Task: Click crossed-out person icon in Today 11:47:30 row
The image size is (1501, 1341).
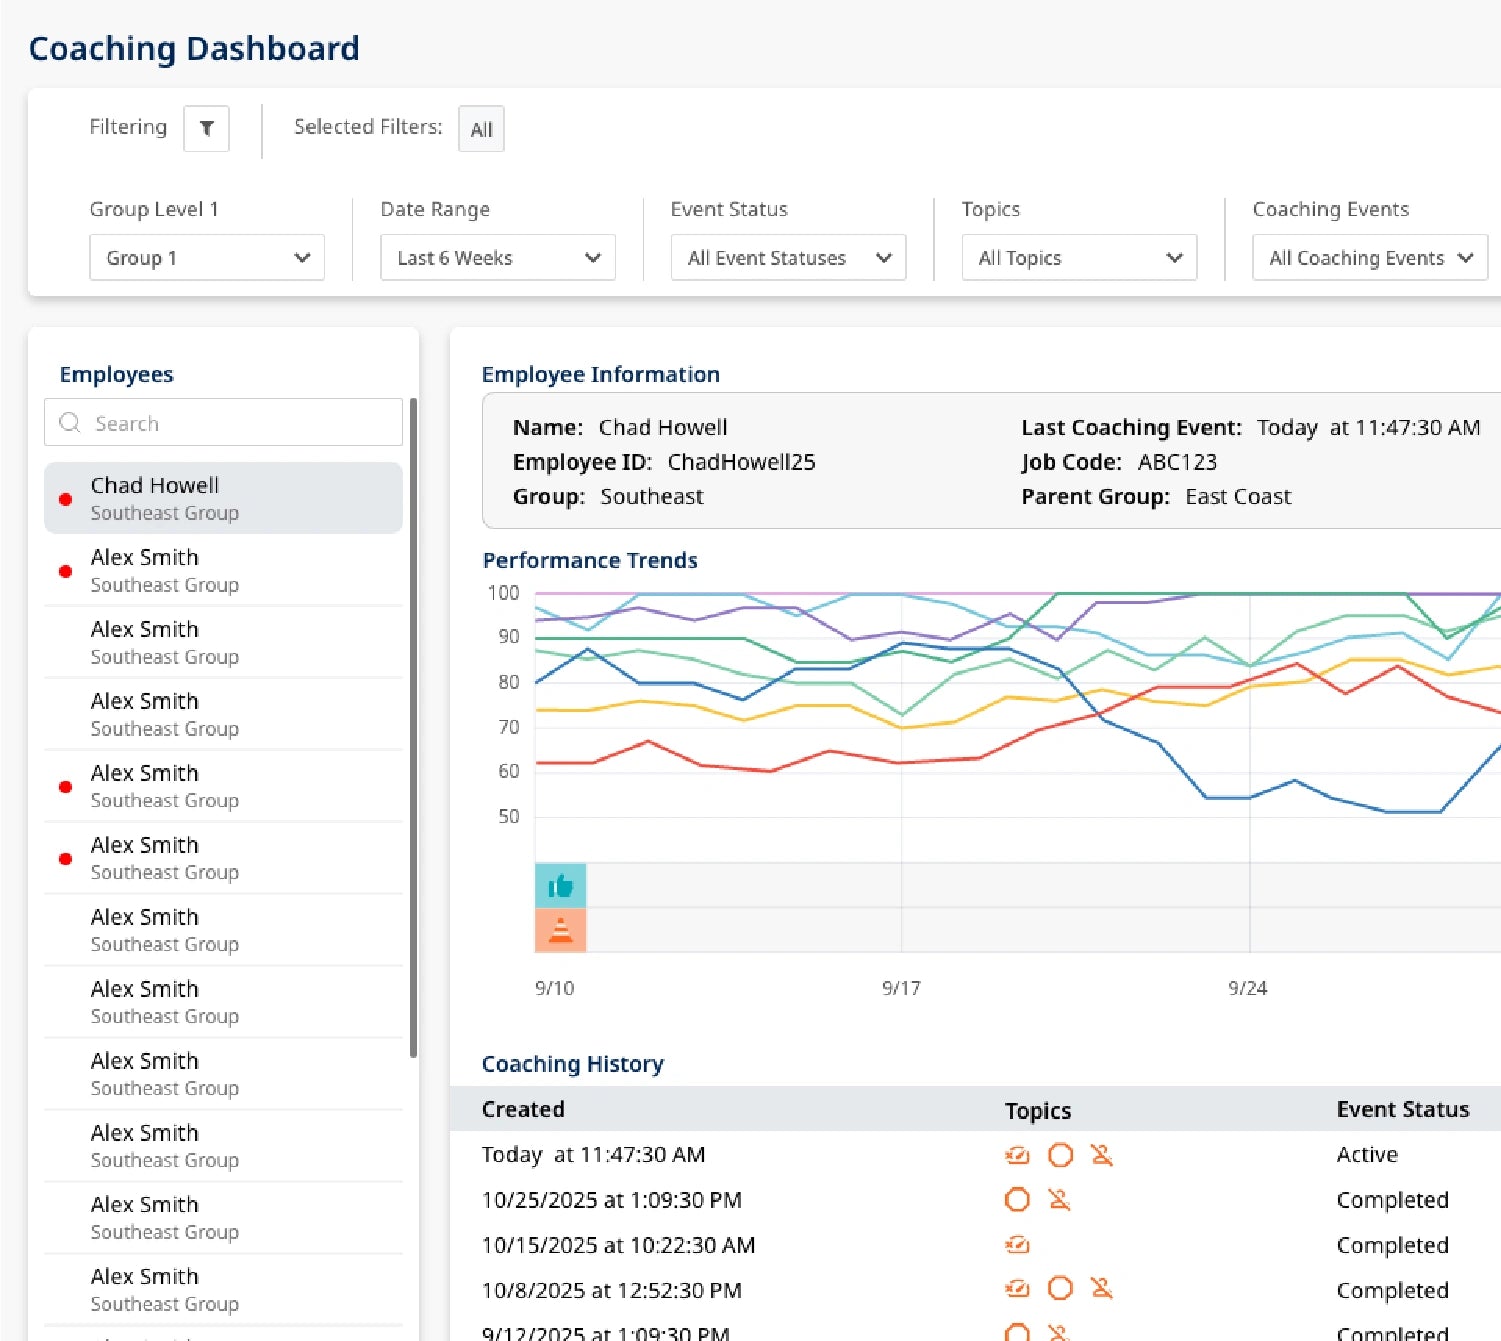Action: coord(1102,1155)
